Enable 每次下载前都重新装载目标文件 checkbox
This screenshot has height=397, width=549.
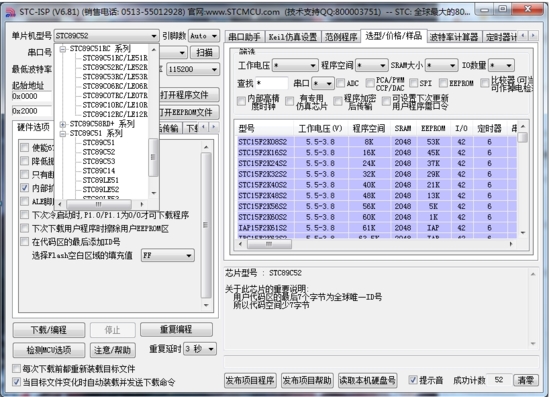click(x=16, y=369)
